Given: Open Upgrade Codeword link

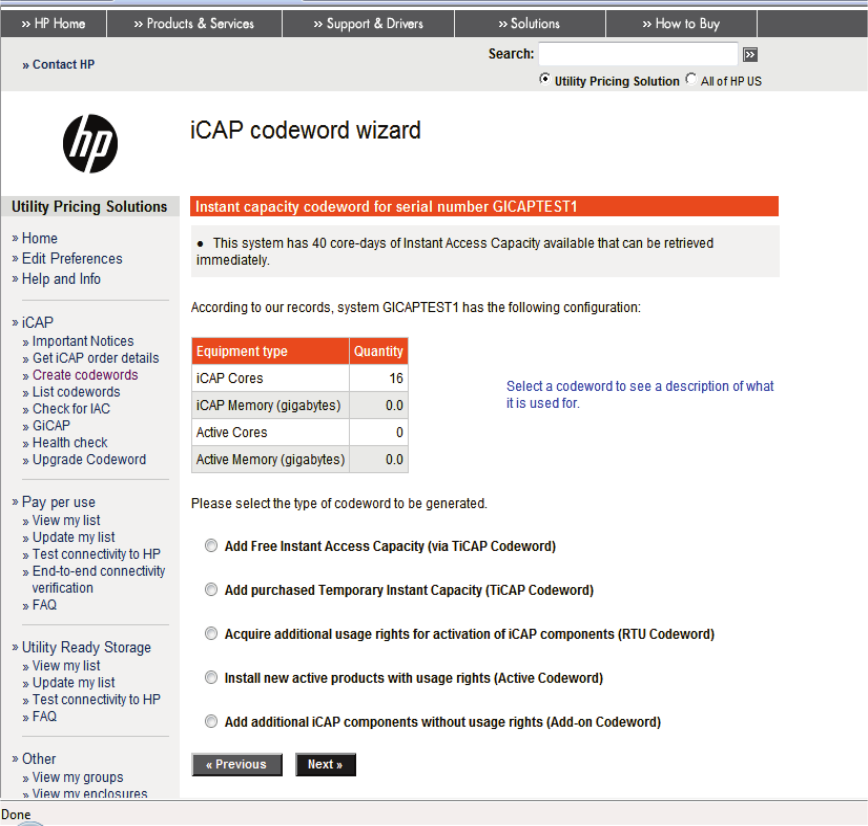Looking at the screenshot, I should coord(89,460).
